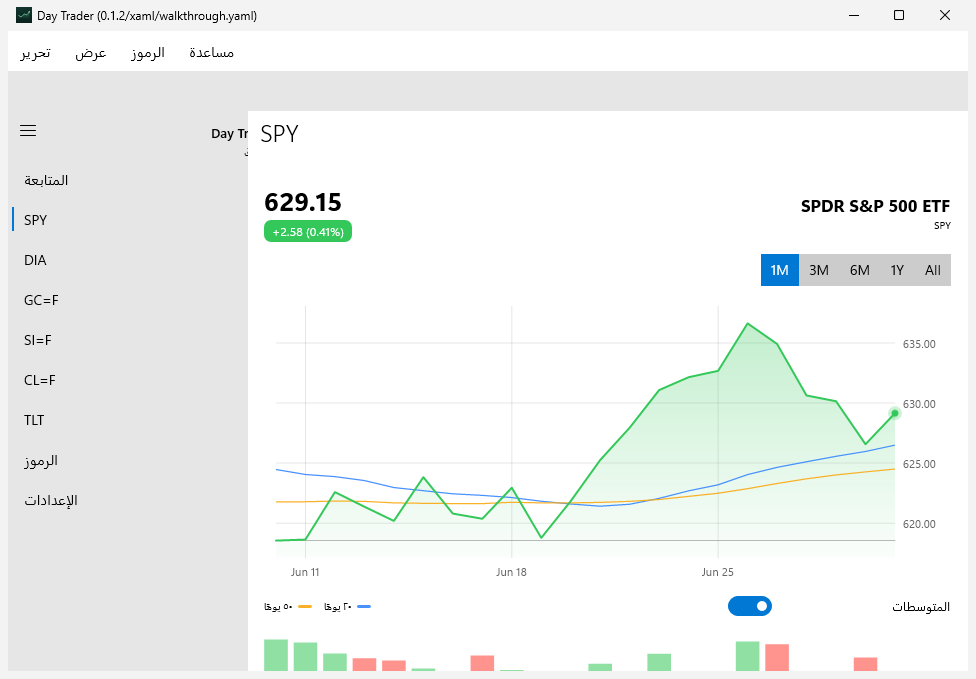This screenshot has width=976, height=679.
Task: Open الإعدادات settings in sidebar
Action: point(128,500)
